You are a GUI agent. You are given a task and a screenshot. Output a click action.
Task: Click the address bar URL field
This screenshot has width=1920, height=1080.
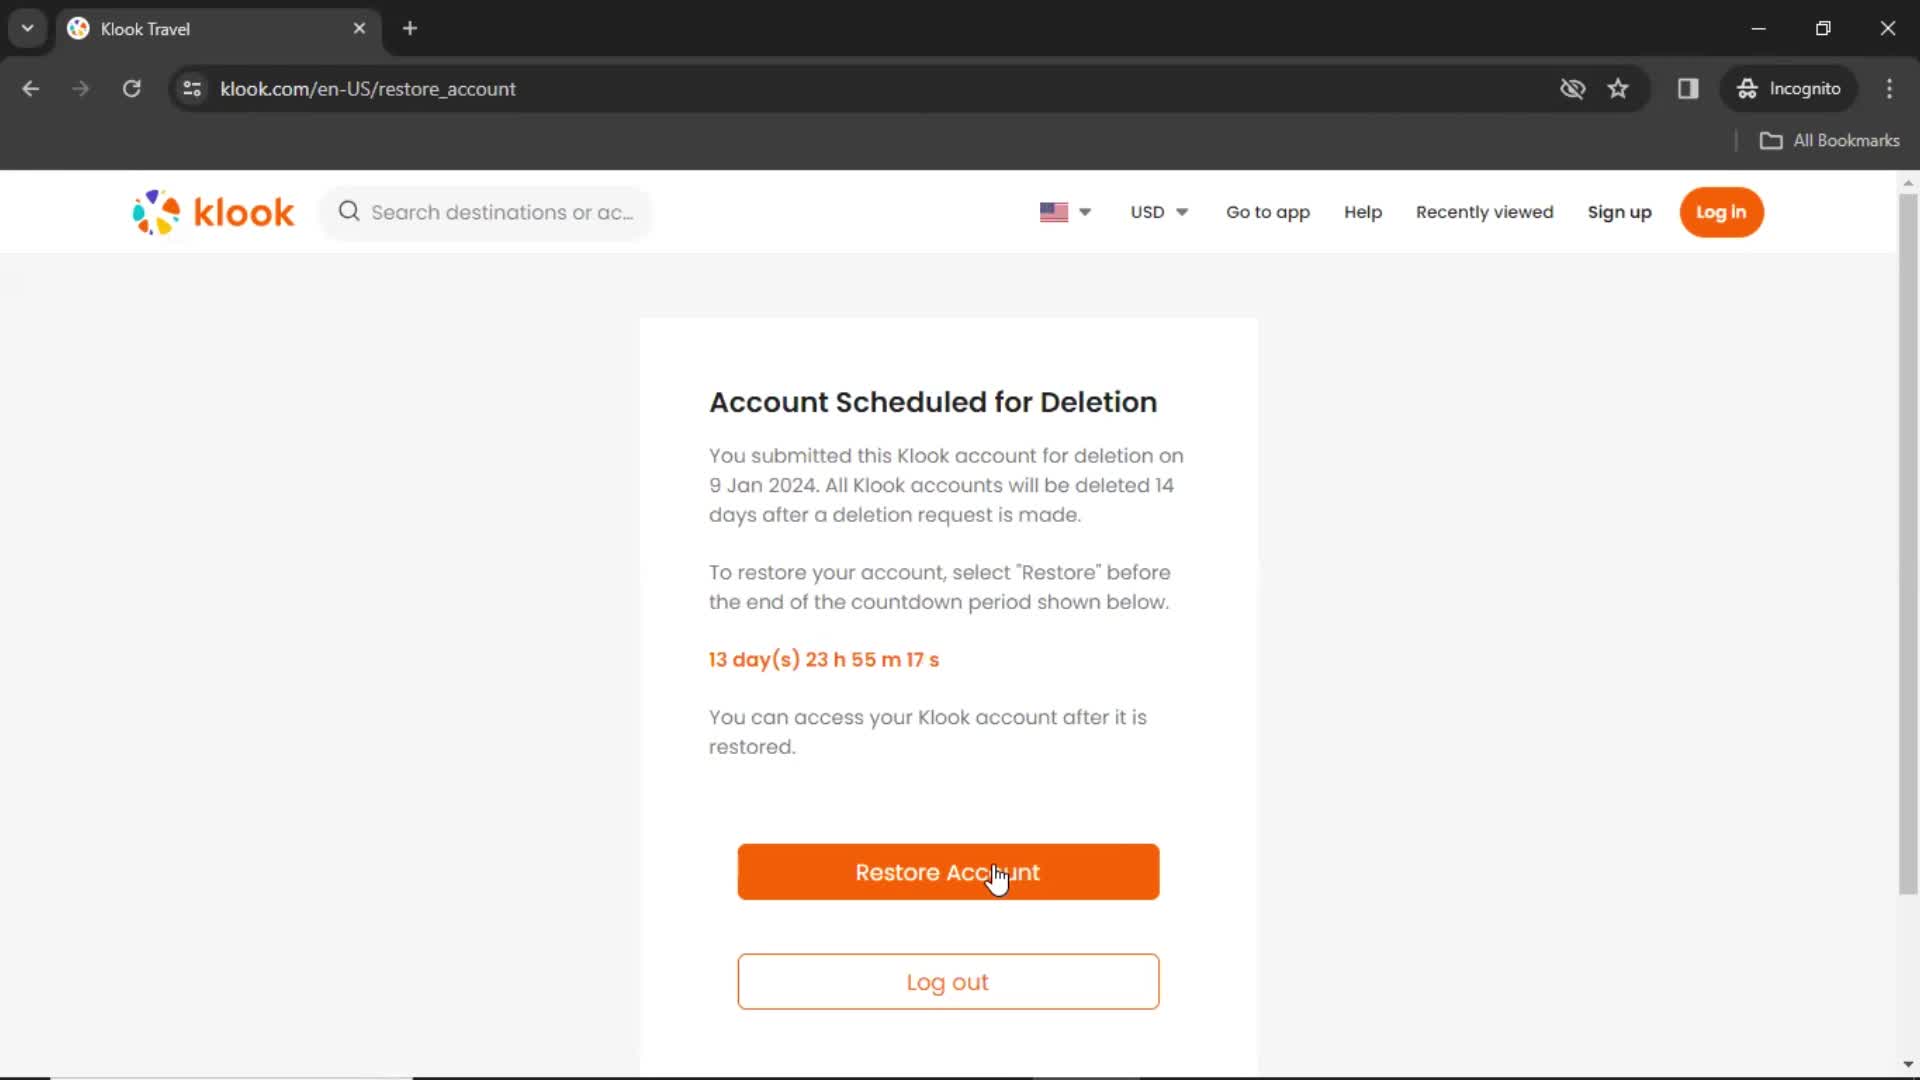coord(368,88)
